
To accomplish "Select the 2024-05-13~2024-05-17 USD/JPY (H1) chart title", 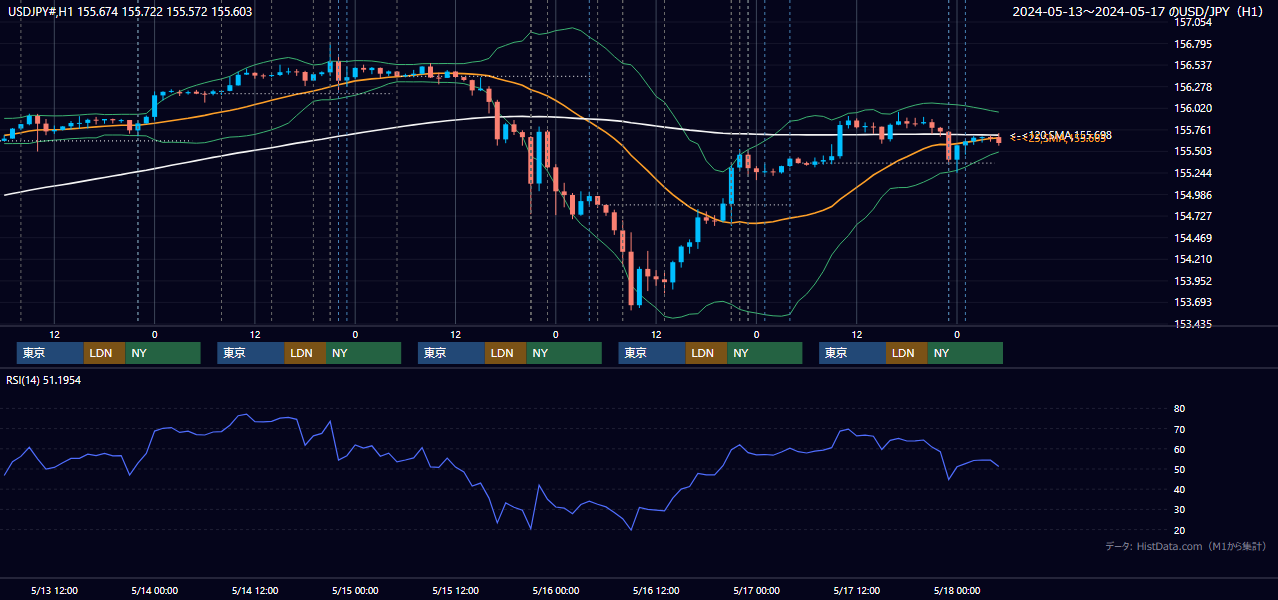I will point(1140,12).
